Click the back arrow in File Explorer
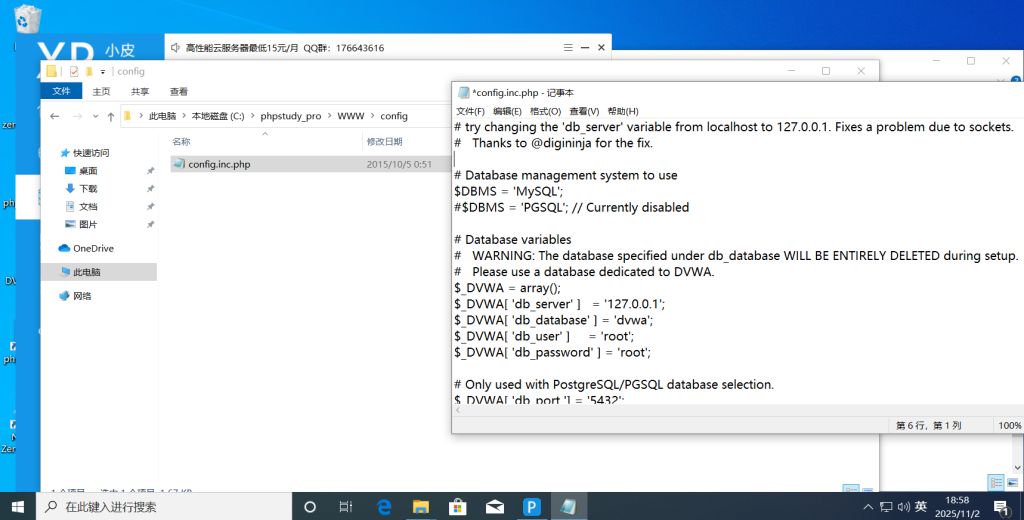 point(53,116)
